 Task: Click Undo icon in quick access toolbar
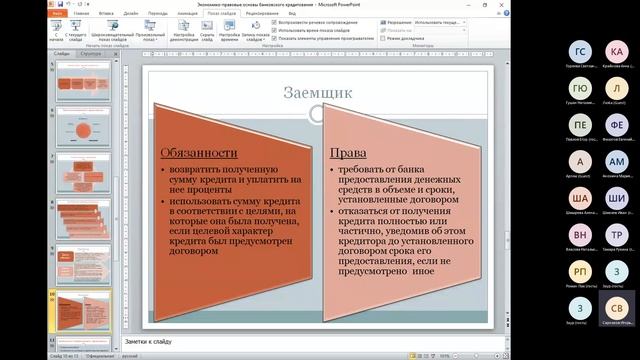(x=68, y=4)
